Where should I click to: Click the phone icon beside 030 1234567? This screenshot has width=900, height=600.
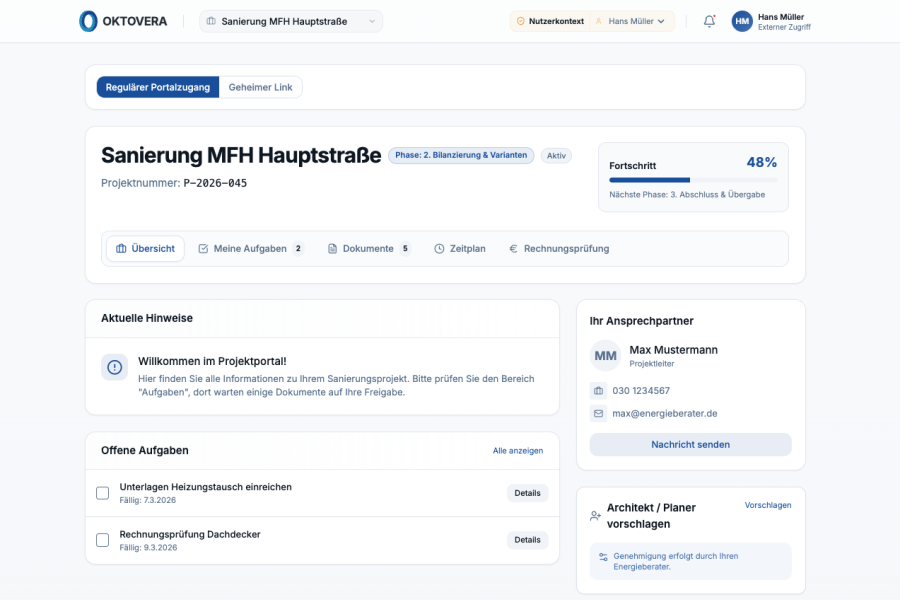[x=599, y=391]
